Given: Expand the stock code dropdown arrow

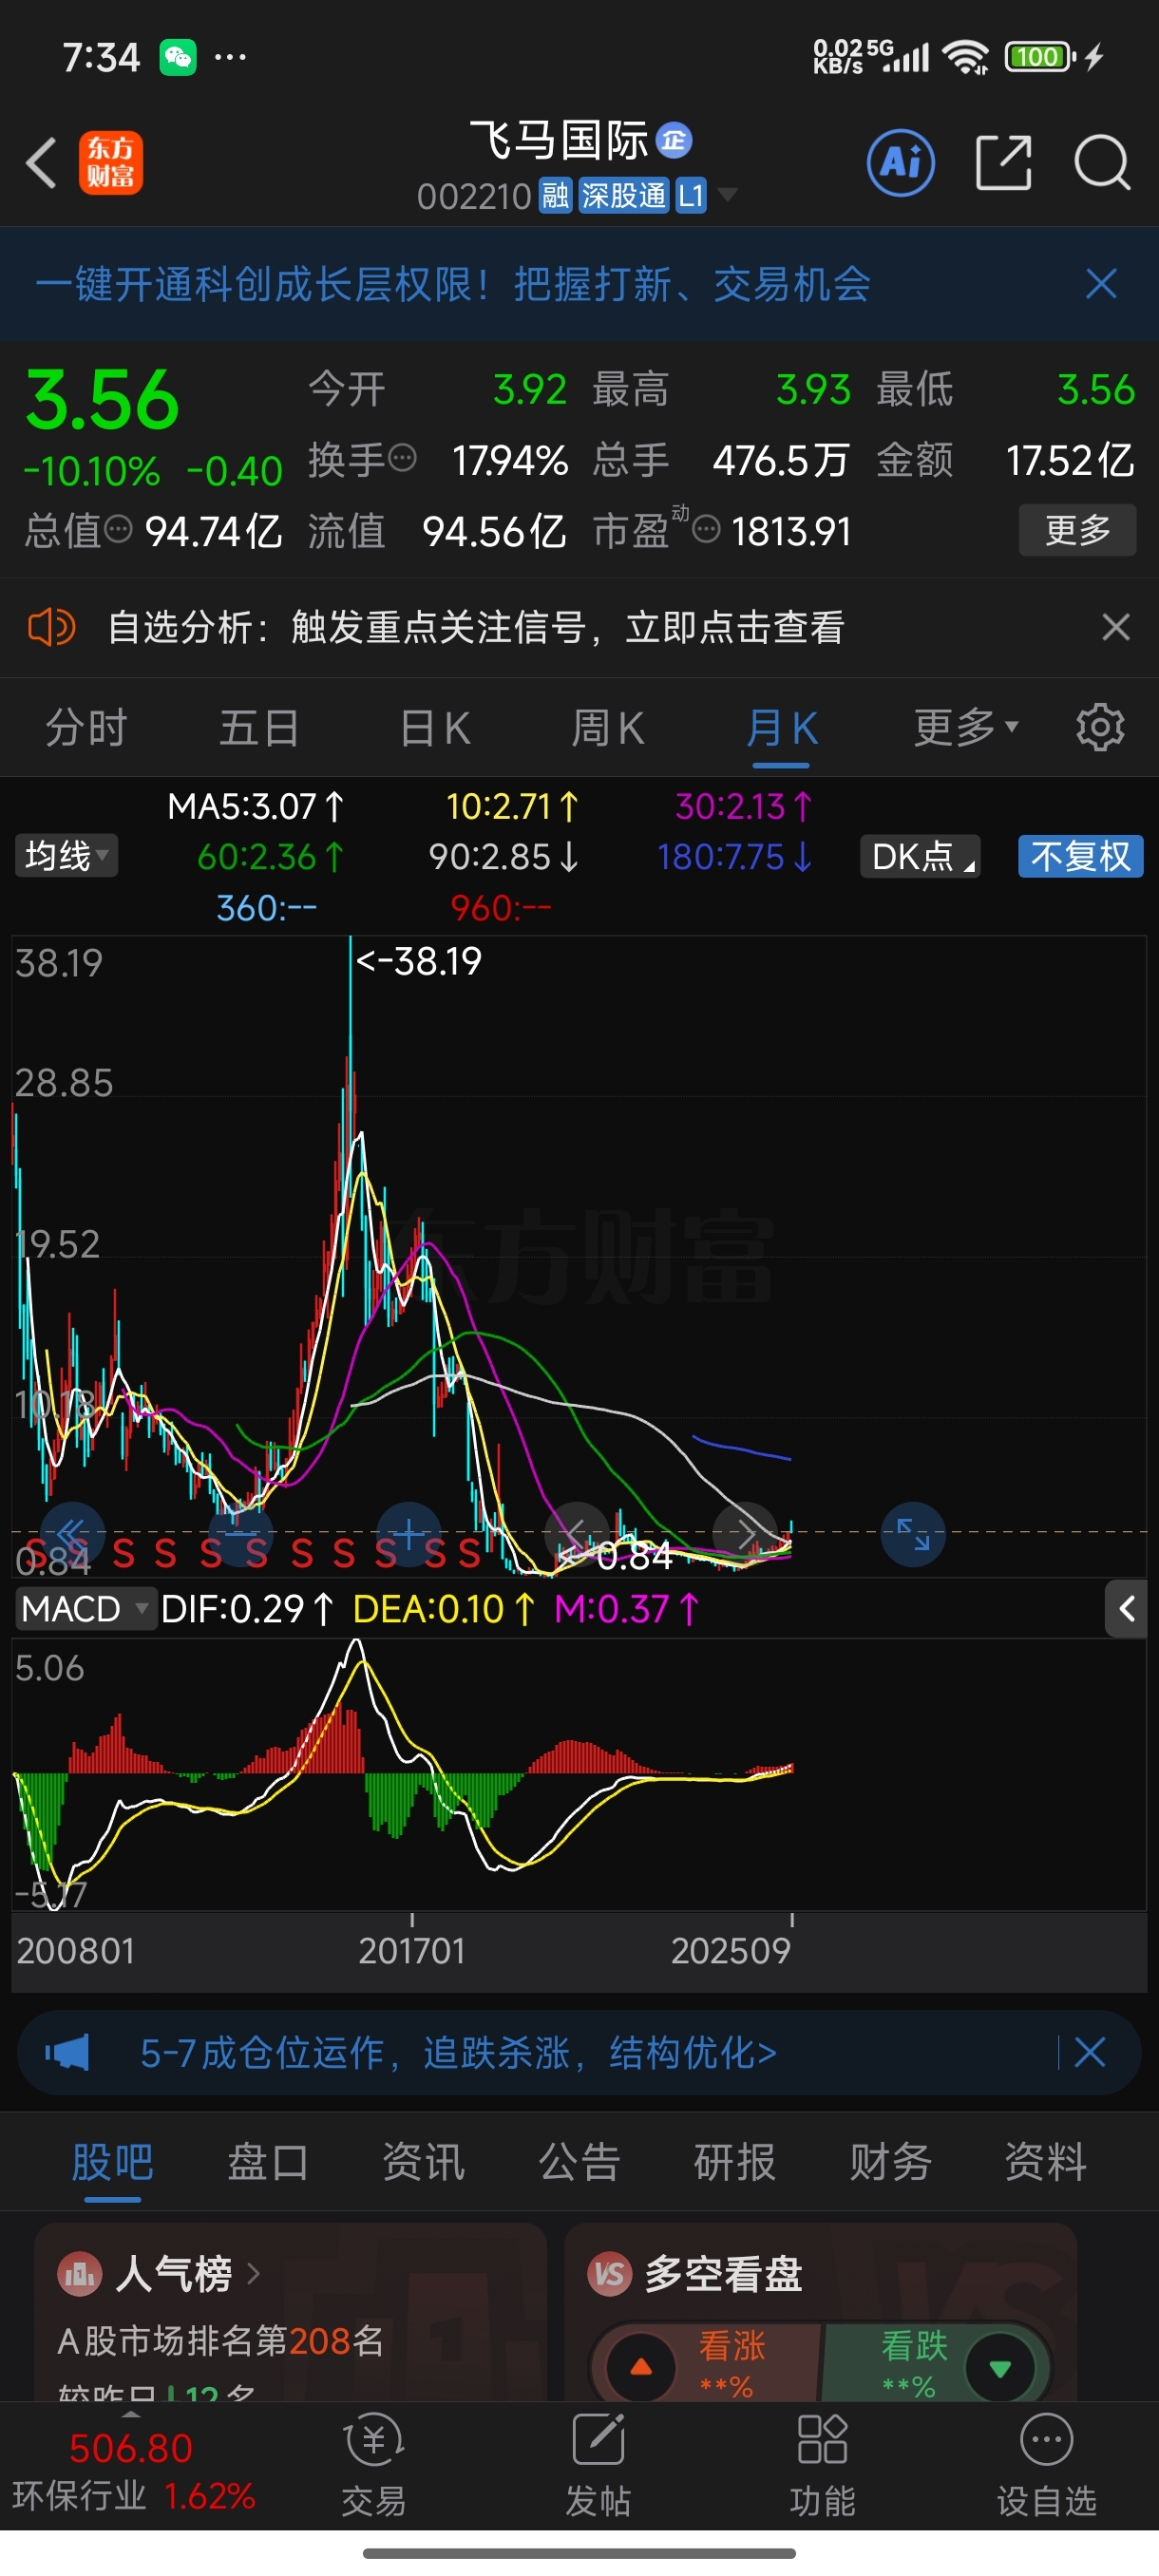Looking at the screenshot, I should point(728,194).
